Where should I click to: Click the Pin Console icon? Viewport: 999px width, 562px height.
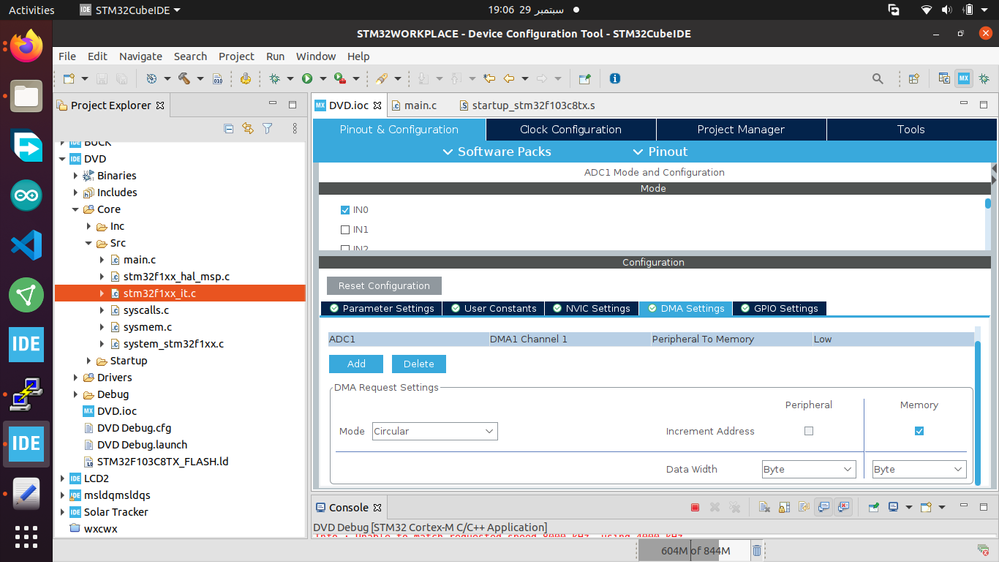click(x=874, y=507)
